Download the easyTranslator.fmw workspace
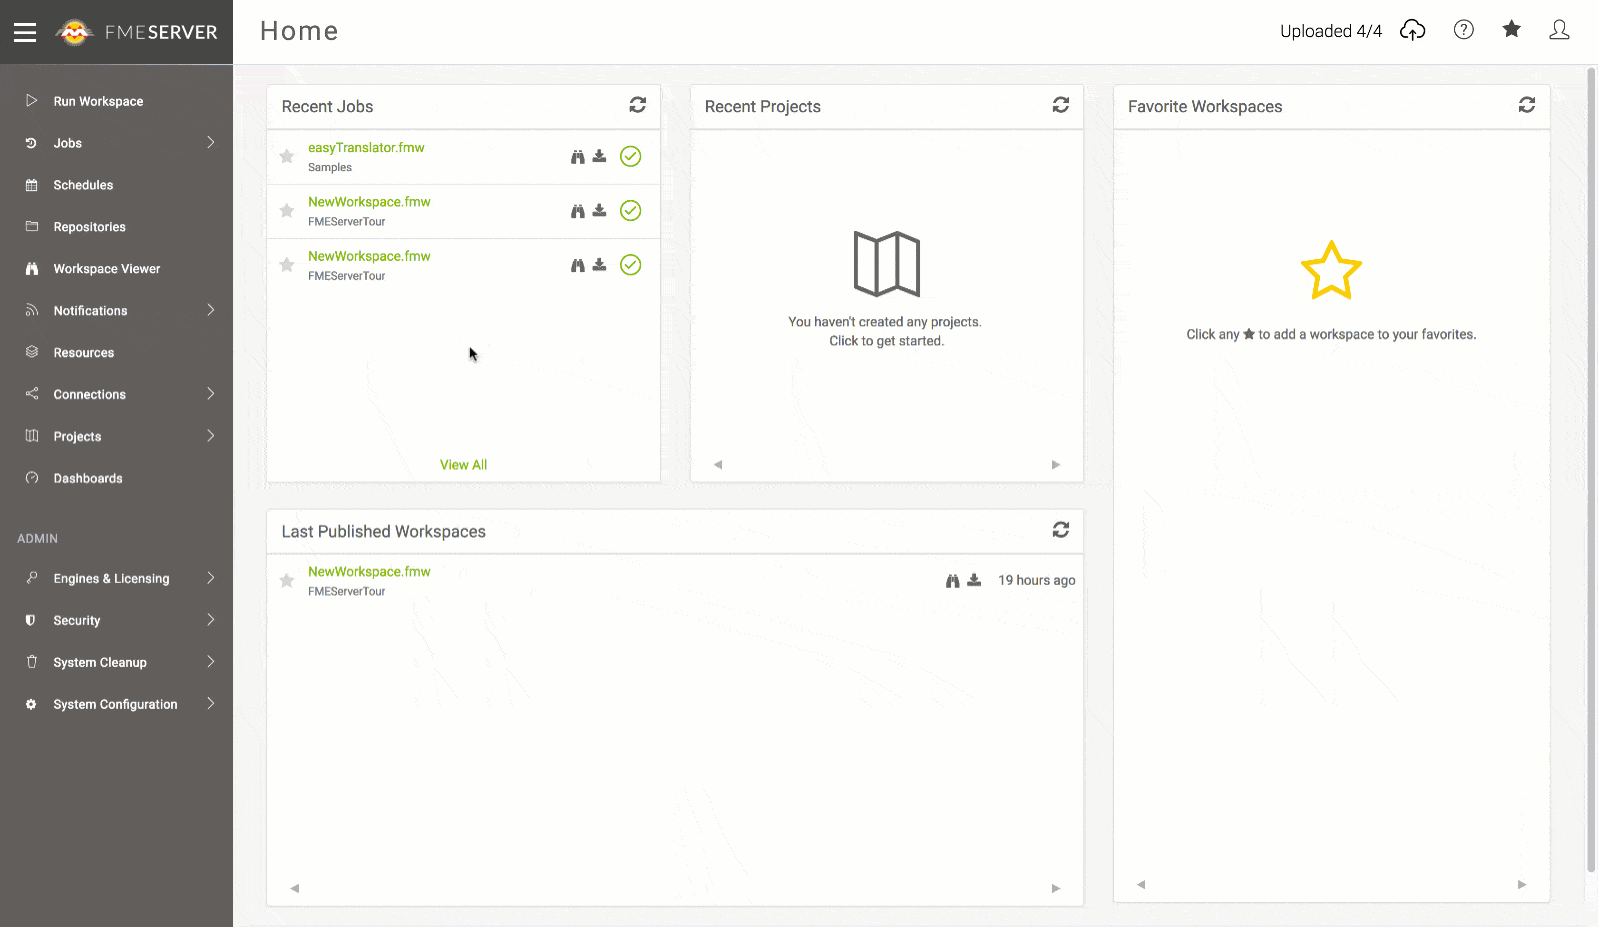 (600, 156)
